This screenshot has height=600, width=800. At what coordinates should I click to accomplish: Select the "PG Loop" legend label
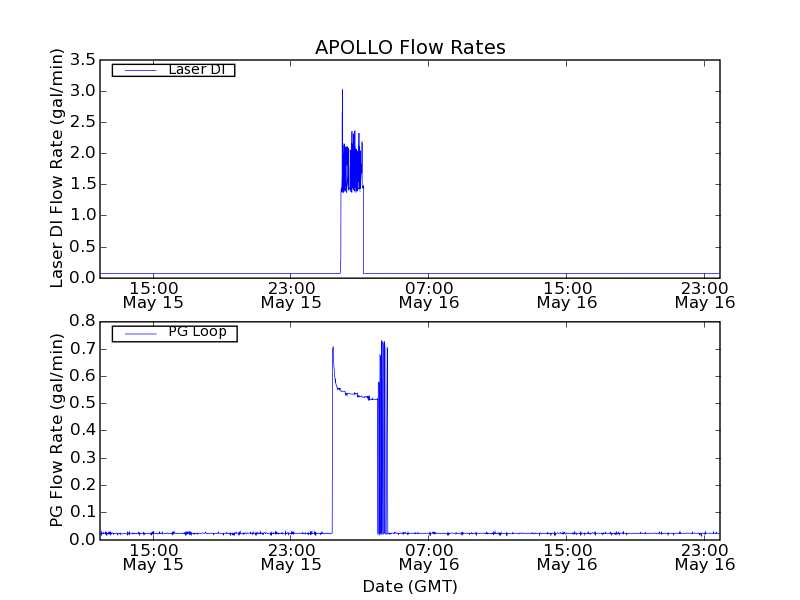[x=197, y=332]
